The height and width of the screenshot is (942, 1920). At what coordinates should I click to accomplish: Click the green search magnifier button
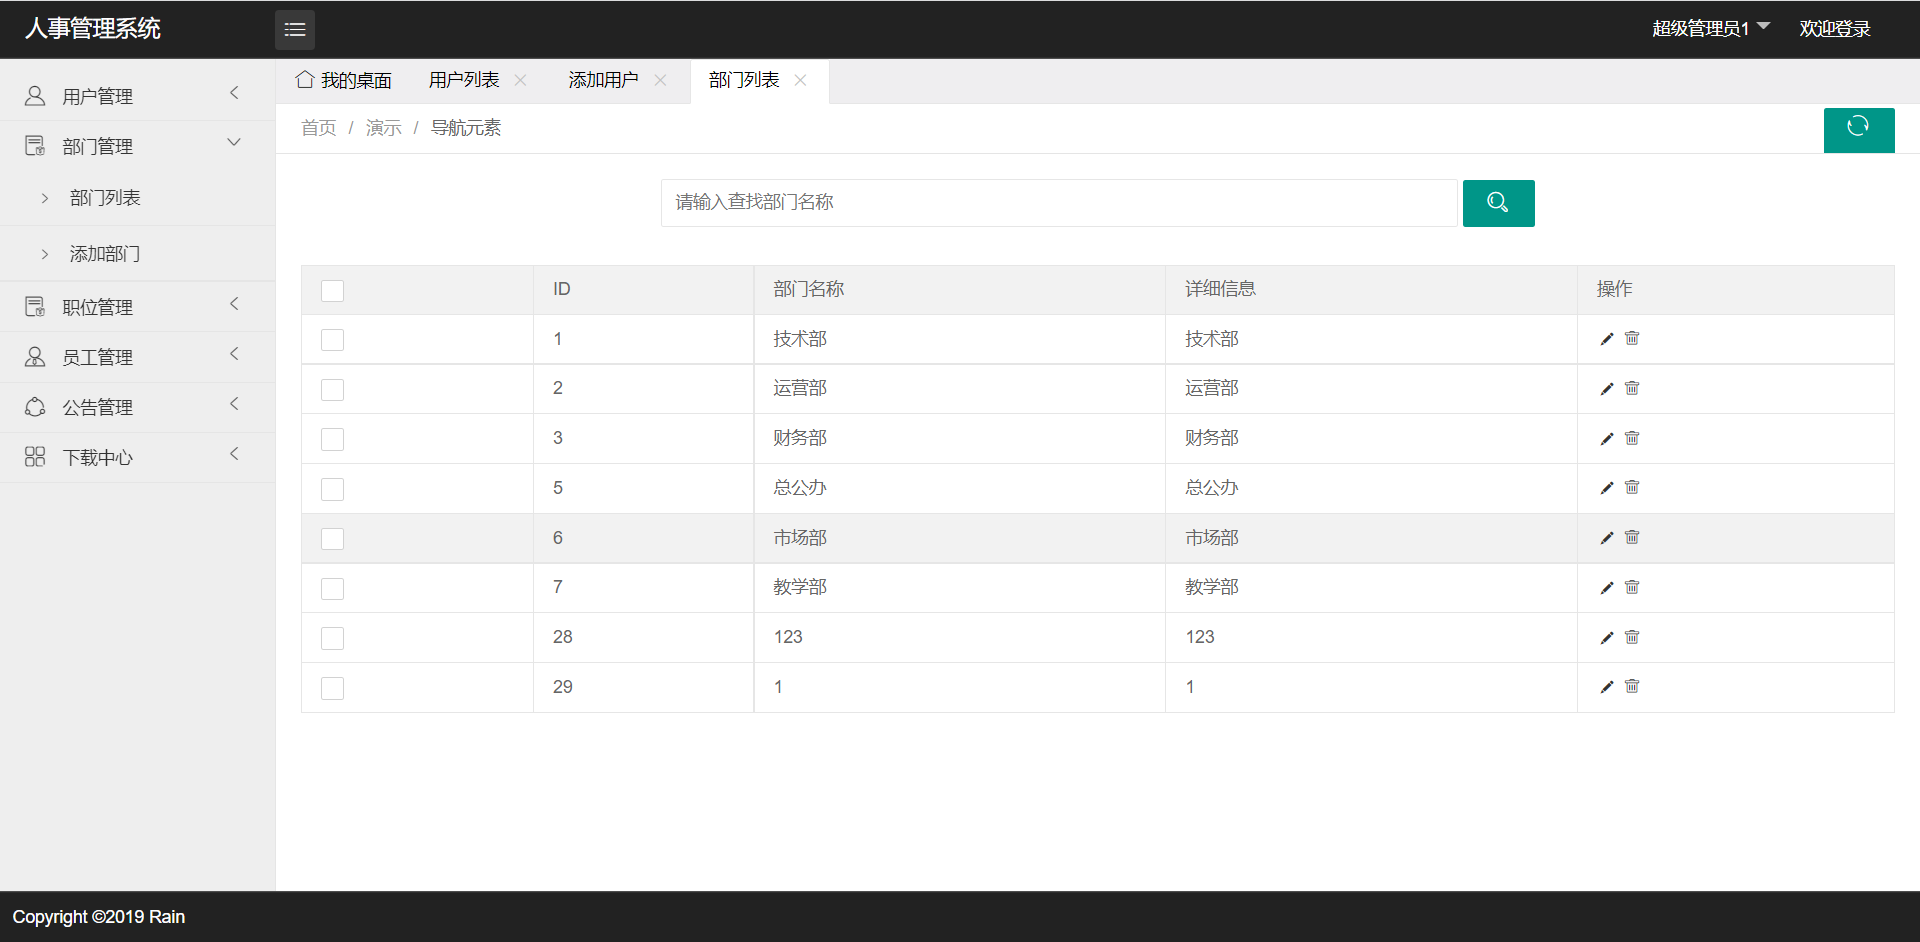[x=1497, y=203]
